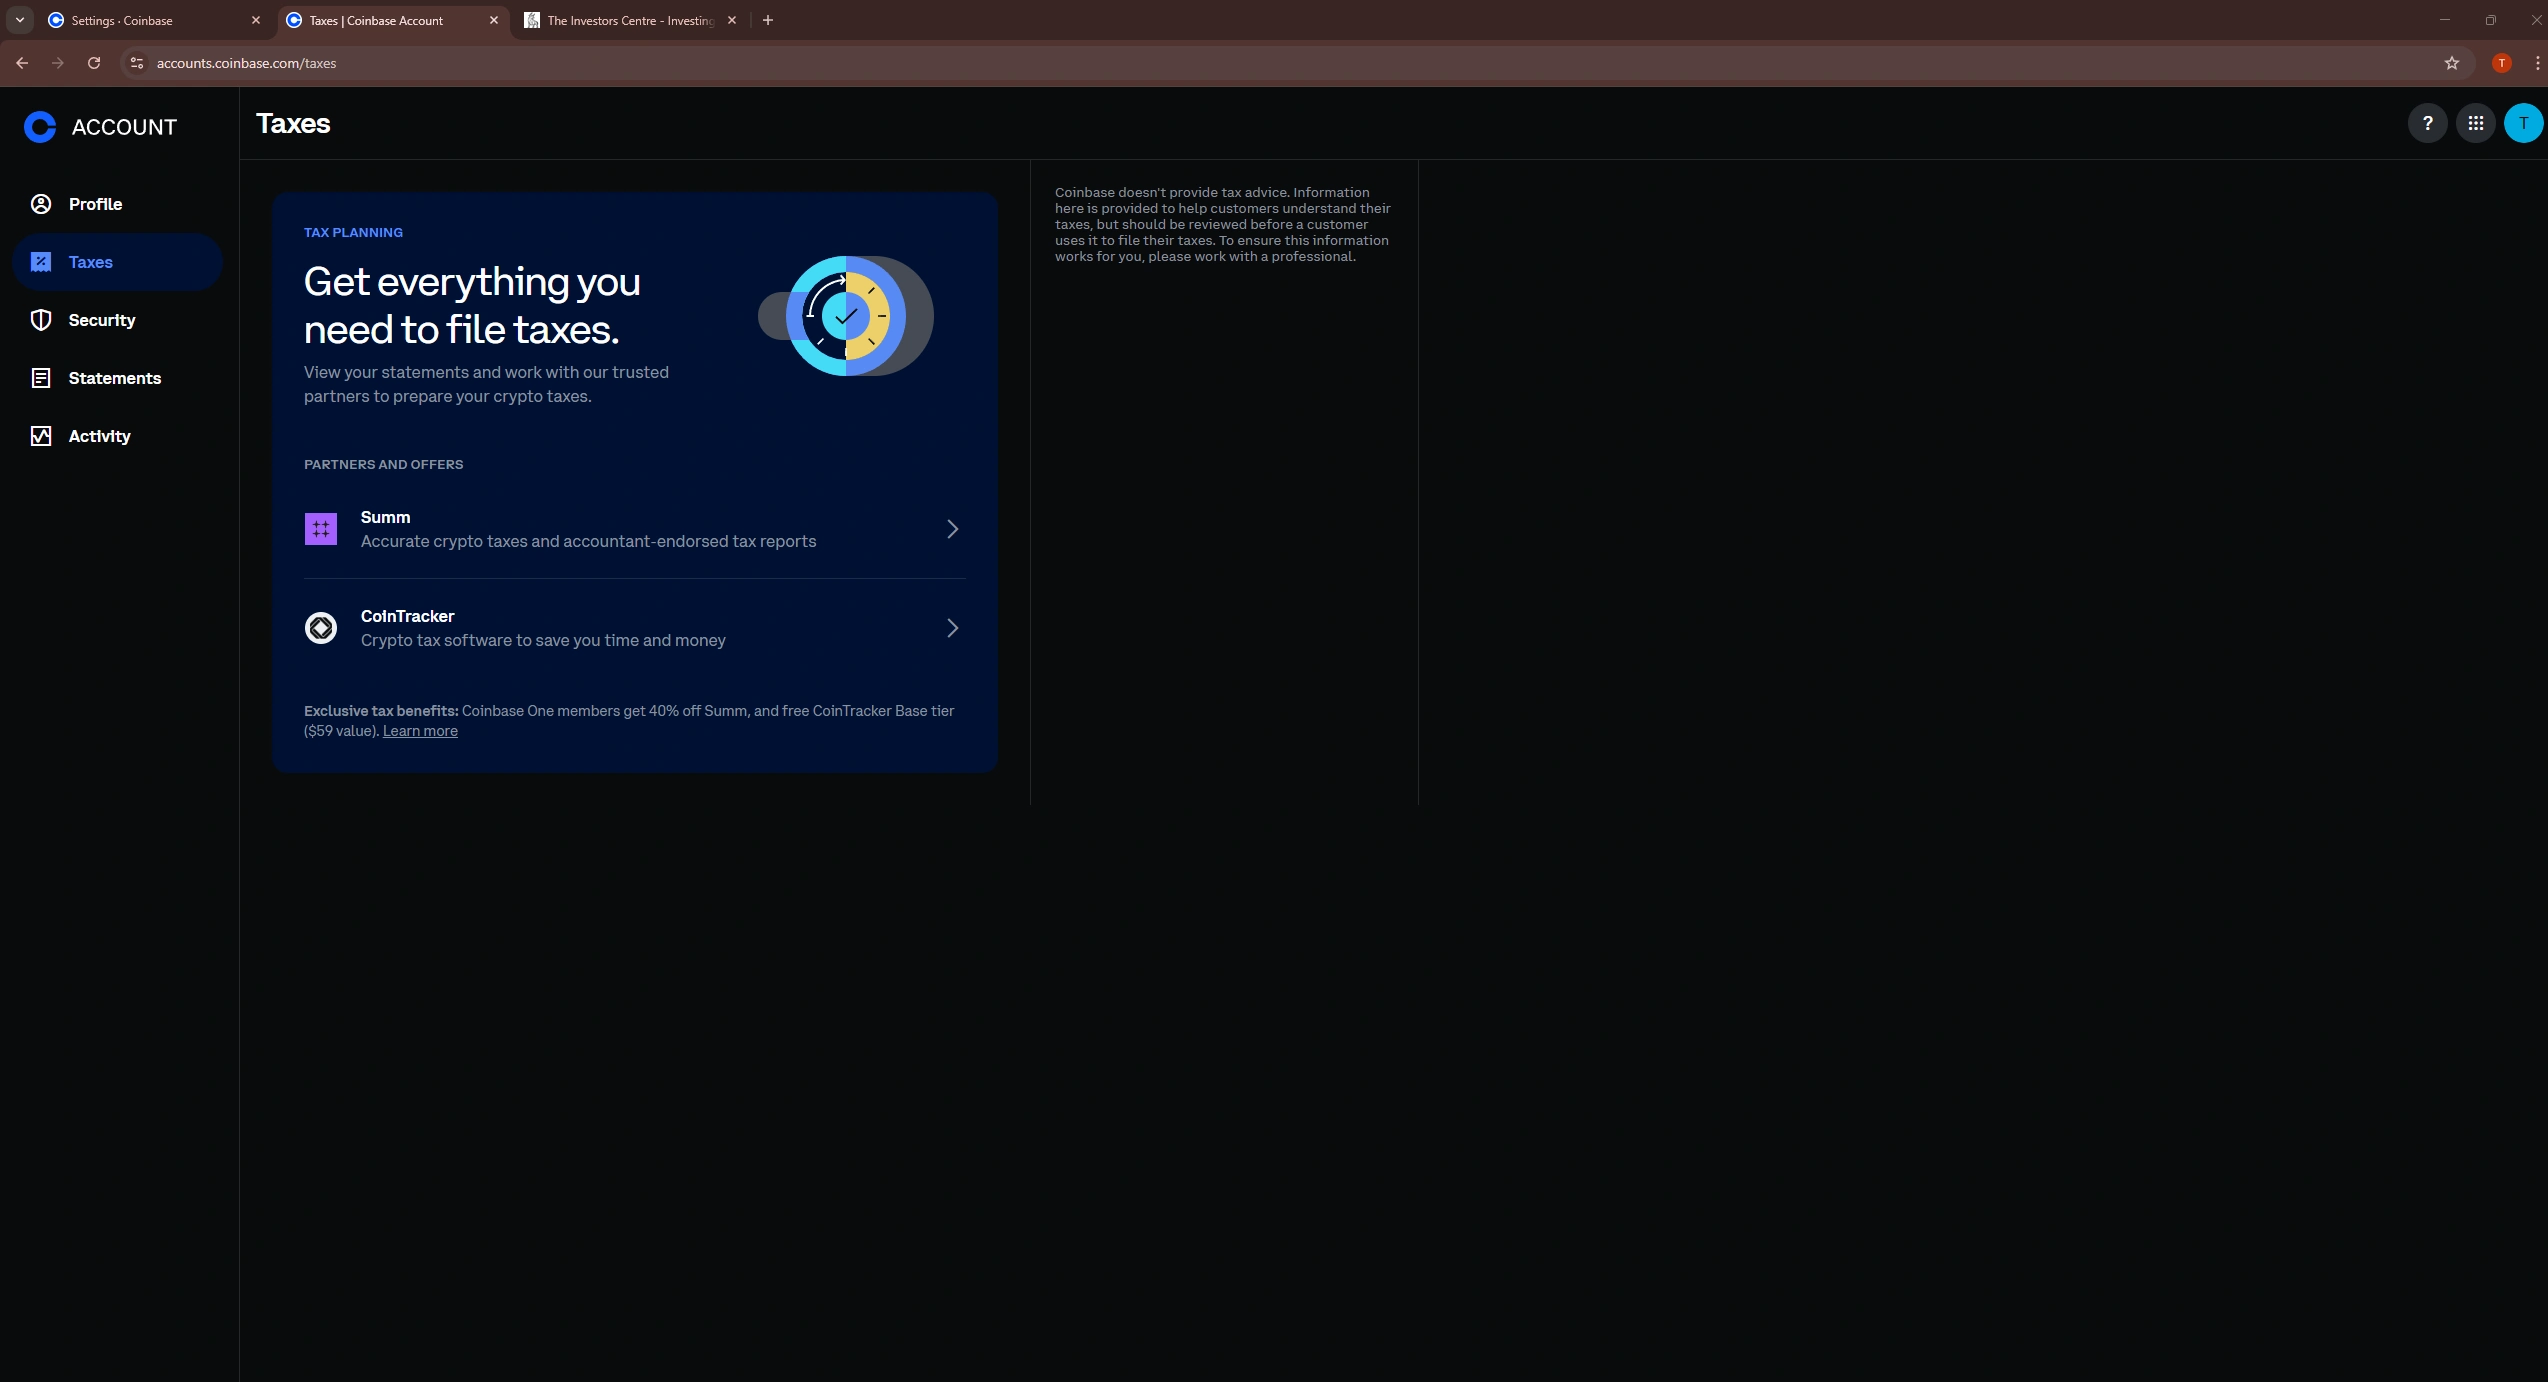Close the Taxes Coinbase Account tab

point(494,20)
